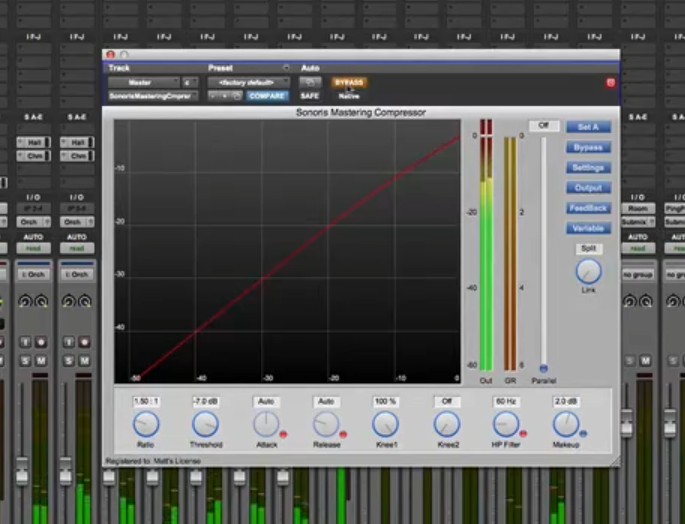685x524 pixels.
Task: Click the Parallel slider handle
Action: point(543,368)
